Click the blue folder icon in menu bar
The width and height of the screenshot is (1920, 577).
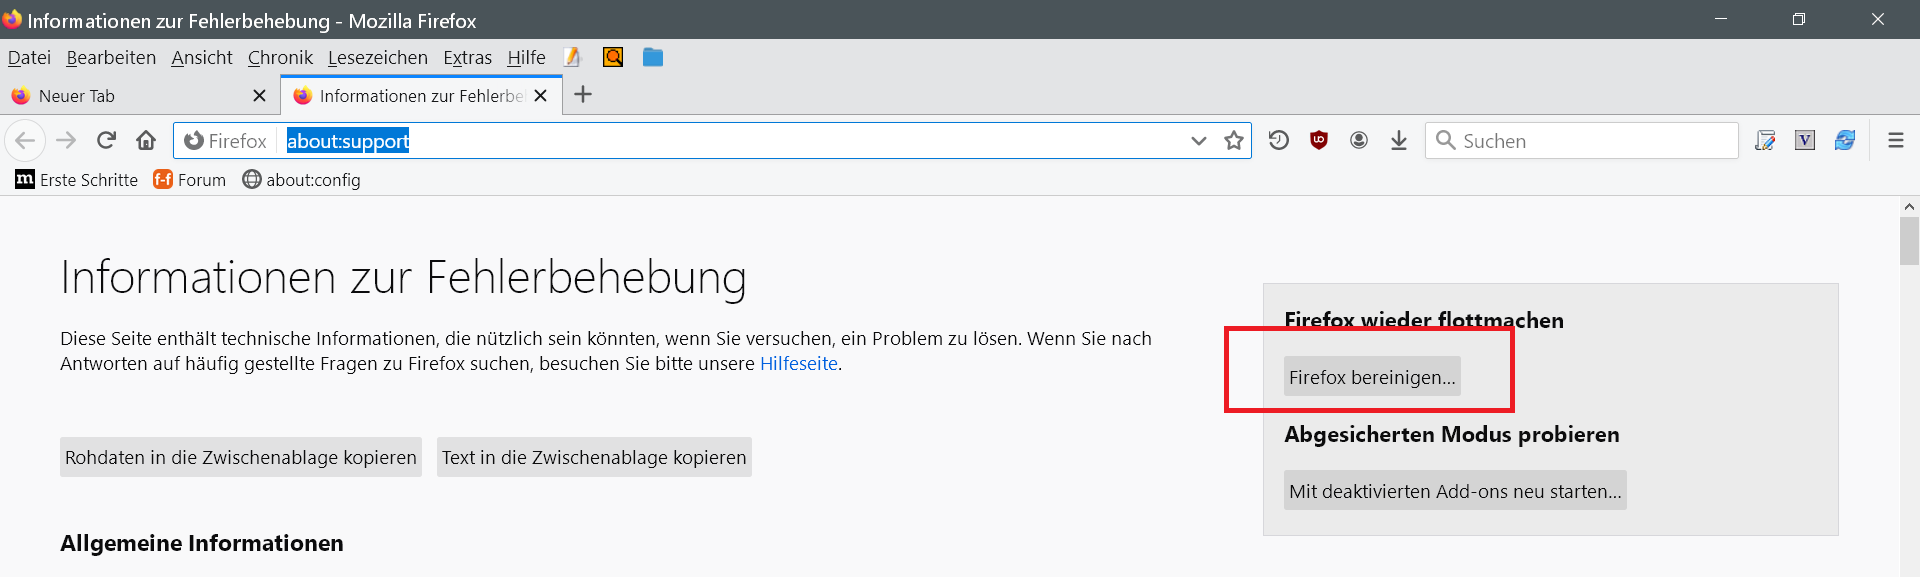tap(653, 58)
